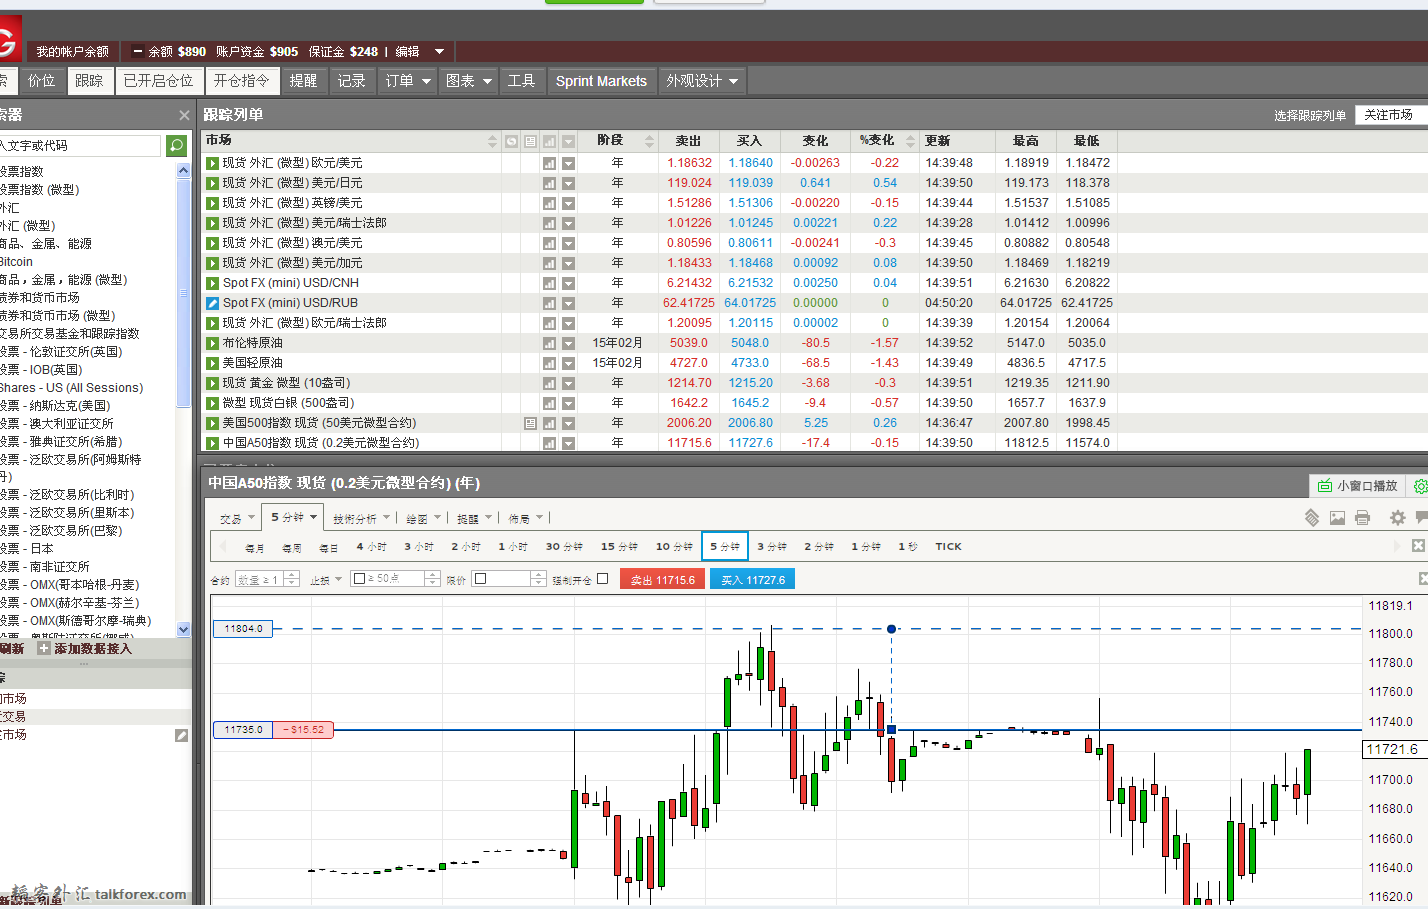The height and width of the screenshot is (909, 1428).
Task: Open the 提醒 top tab
Action: [303, 81]
